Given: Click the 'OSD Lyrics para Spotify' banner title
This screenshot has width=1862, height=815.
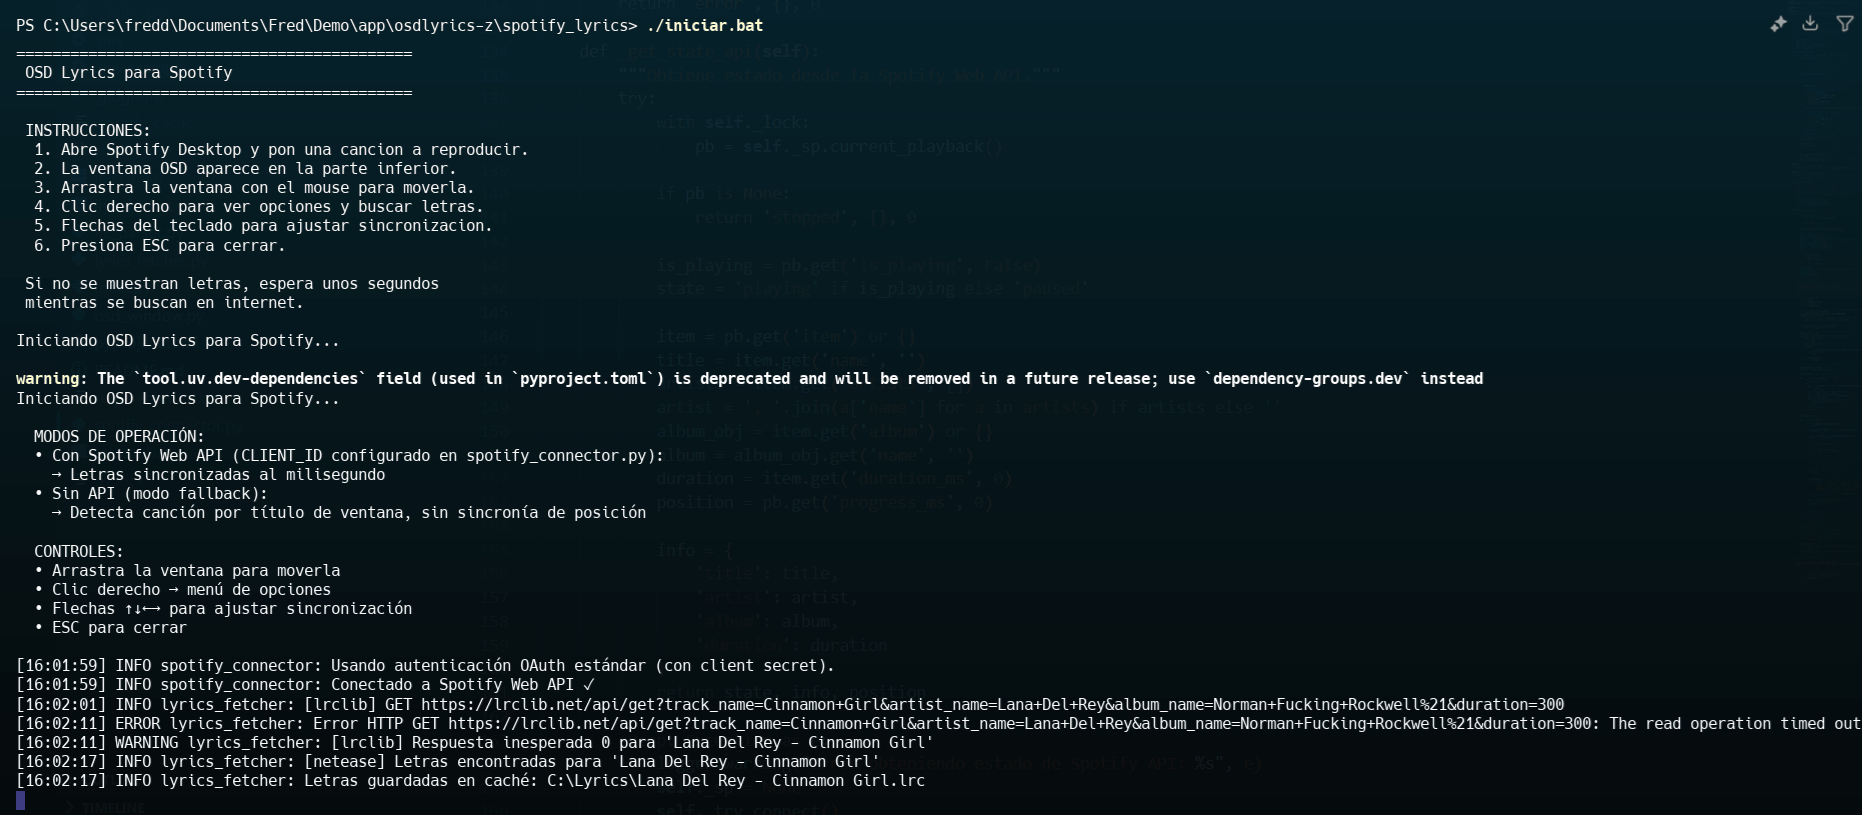Looking at the screenshot, I should click(128, 72).
